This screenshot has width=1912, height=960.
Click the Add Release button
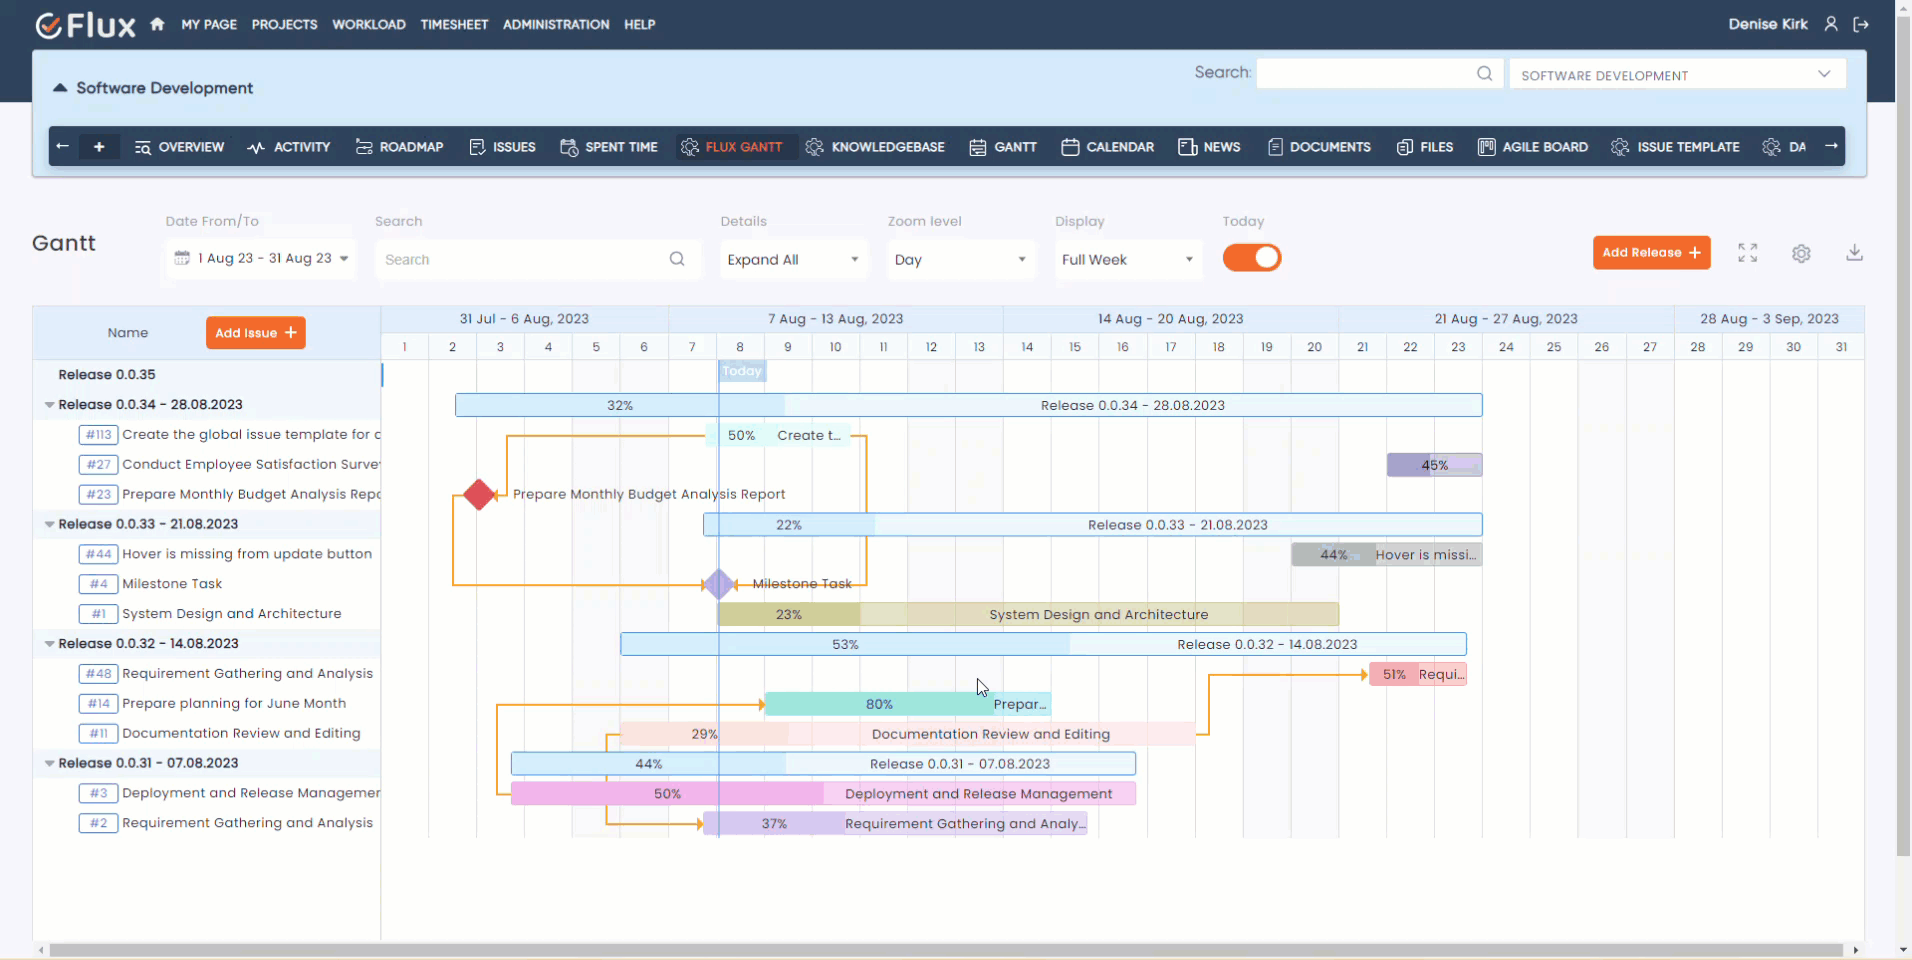point(1652,252)
